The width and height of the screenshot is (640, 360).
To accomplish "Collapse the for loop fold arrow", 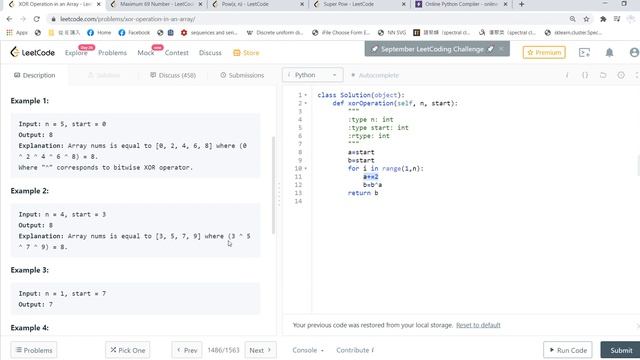I will pyautogui.click(x=306, y=169).
